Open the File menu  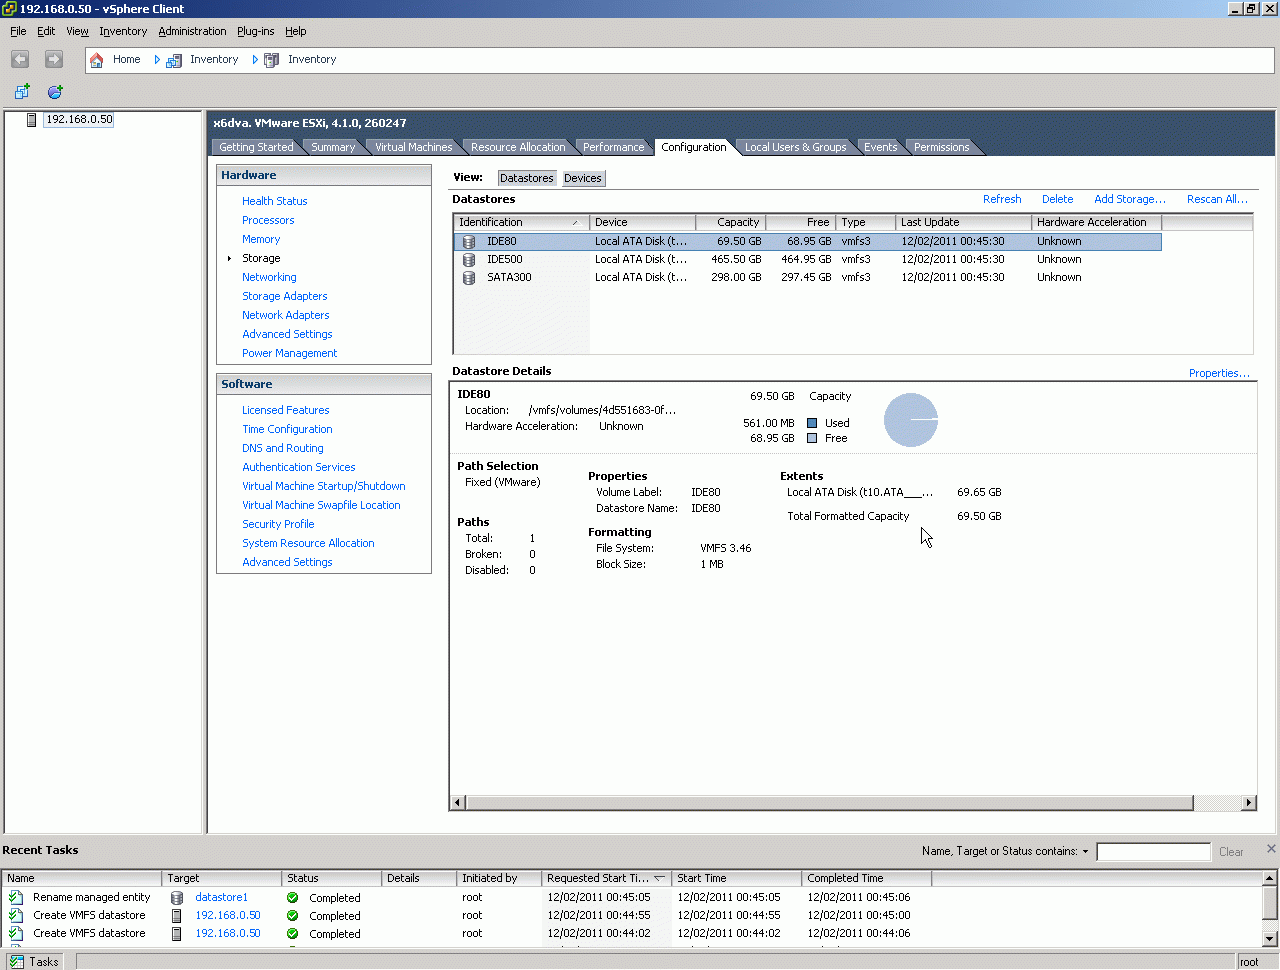coord(18,31)
